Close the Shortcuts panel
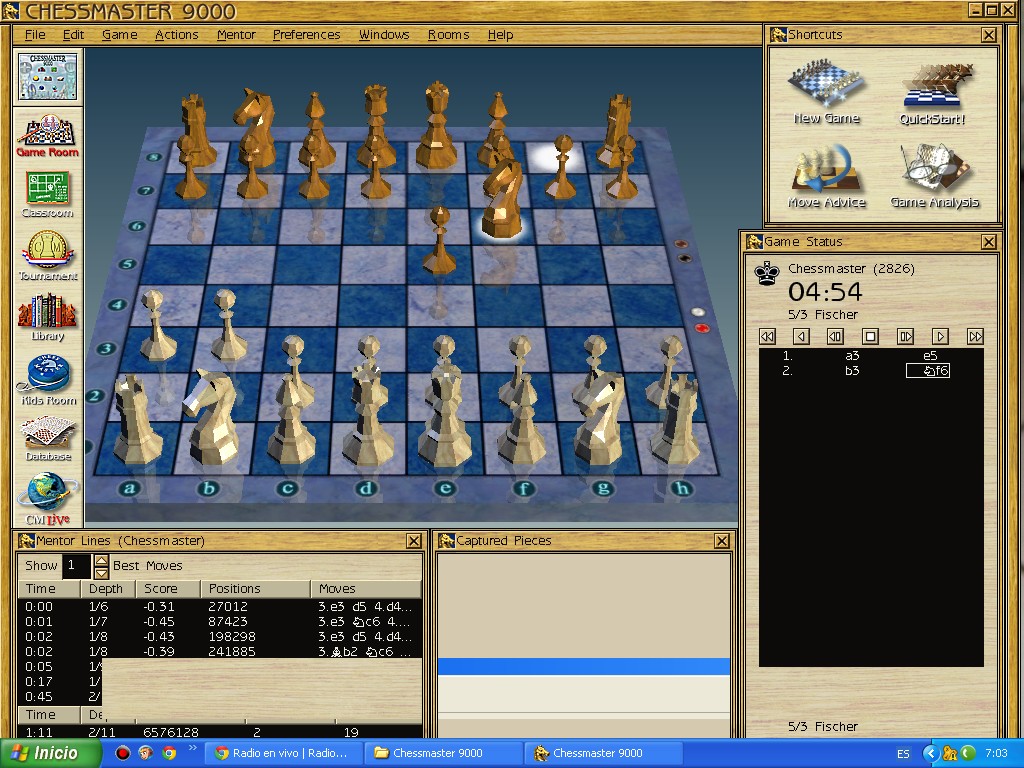The image size is (1024, 768). [989, 35]
